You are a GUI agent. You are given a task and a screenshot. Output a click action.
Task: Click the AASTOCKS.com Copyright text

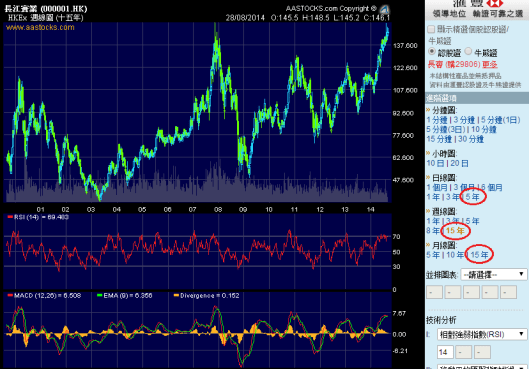(x=331, y=8)
